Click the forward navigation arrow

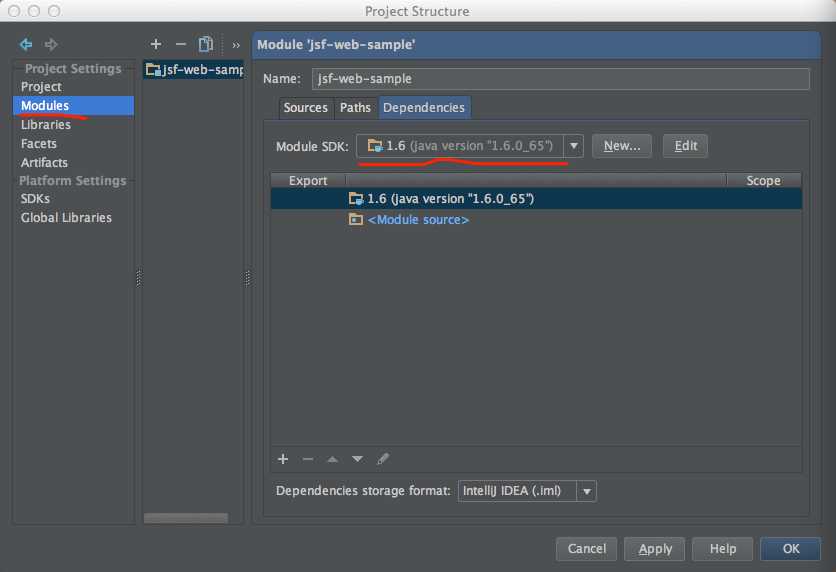(x=51, y=44)
